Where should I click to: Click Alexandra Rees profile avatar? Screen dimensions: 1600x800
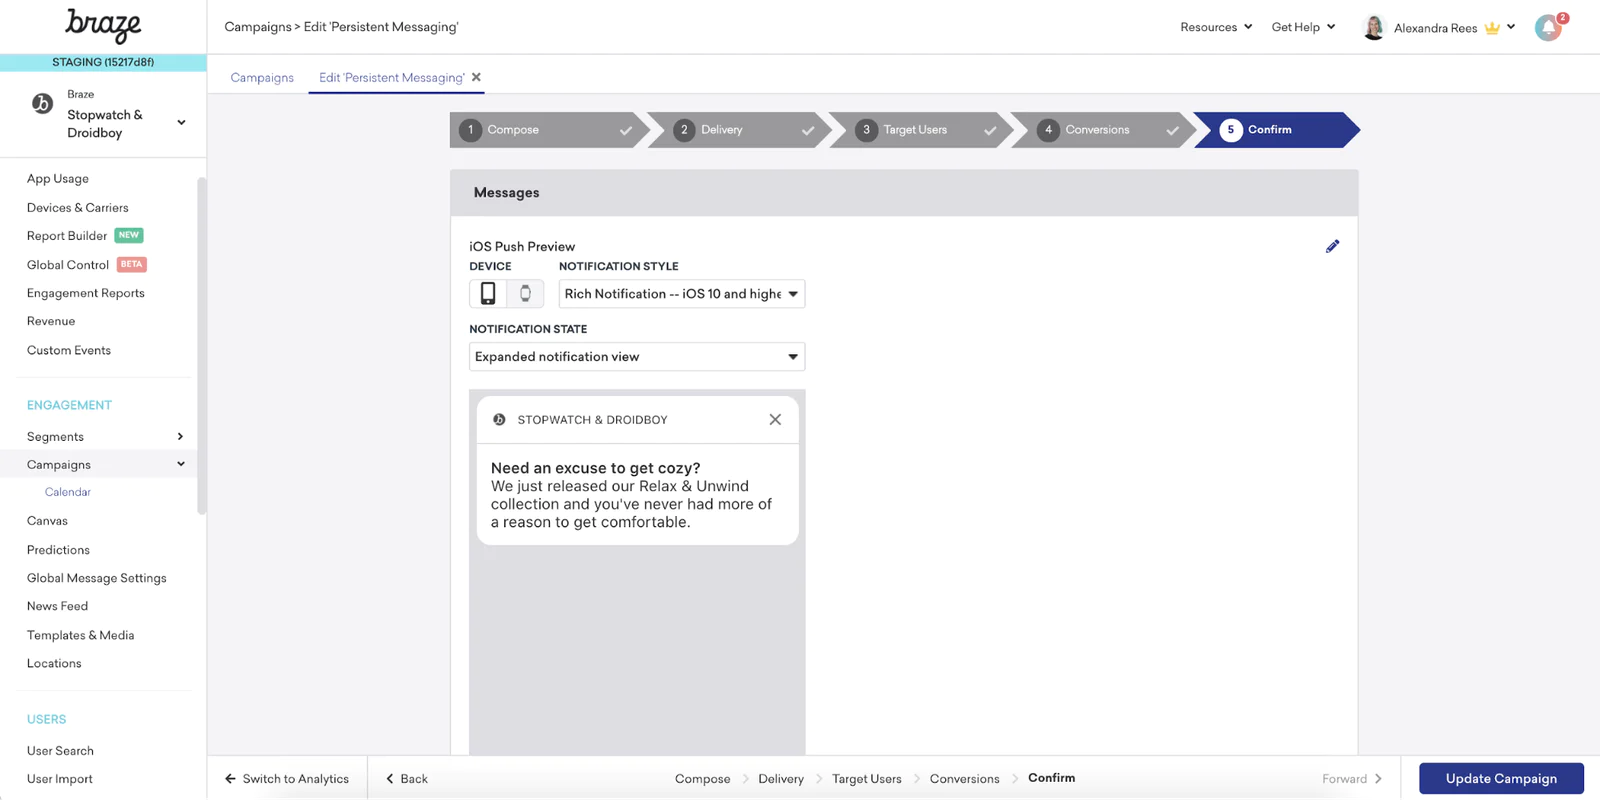click(x=1374, y=28)
